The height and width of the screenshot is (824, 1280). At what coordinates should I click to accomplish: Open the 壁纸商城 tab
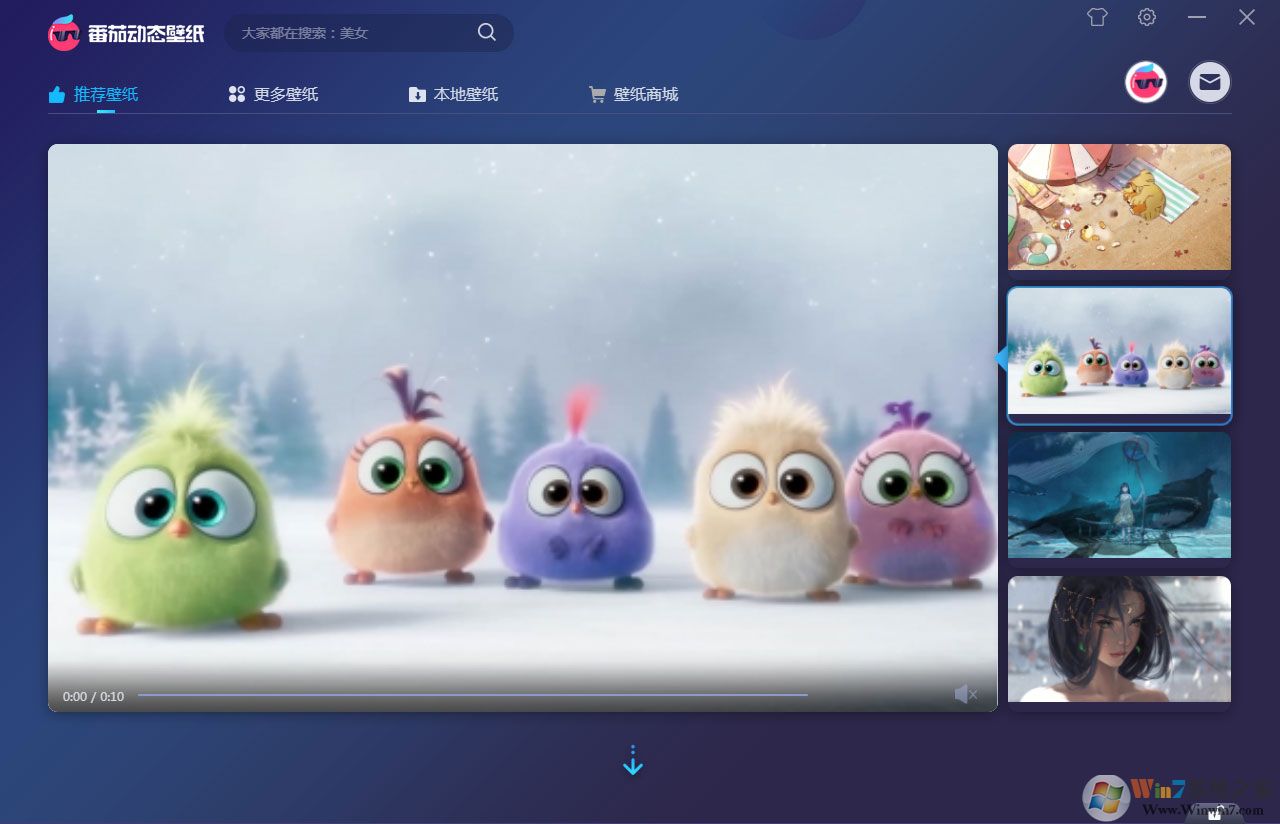click(x=650, y=93)
